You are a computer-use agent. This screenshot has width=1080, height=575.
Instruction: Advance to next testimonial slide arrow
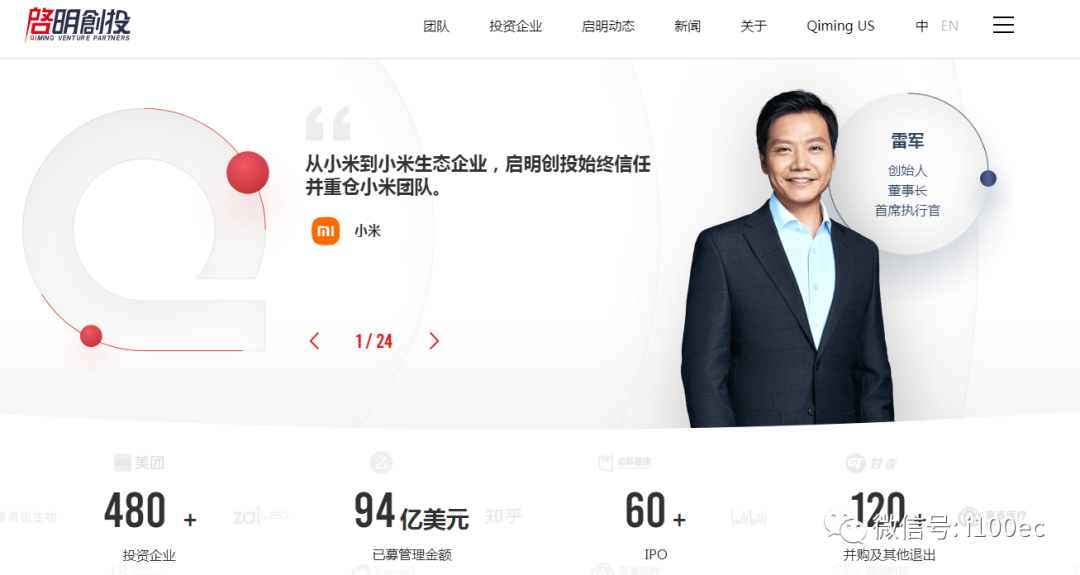434,341
